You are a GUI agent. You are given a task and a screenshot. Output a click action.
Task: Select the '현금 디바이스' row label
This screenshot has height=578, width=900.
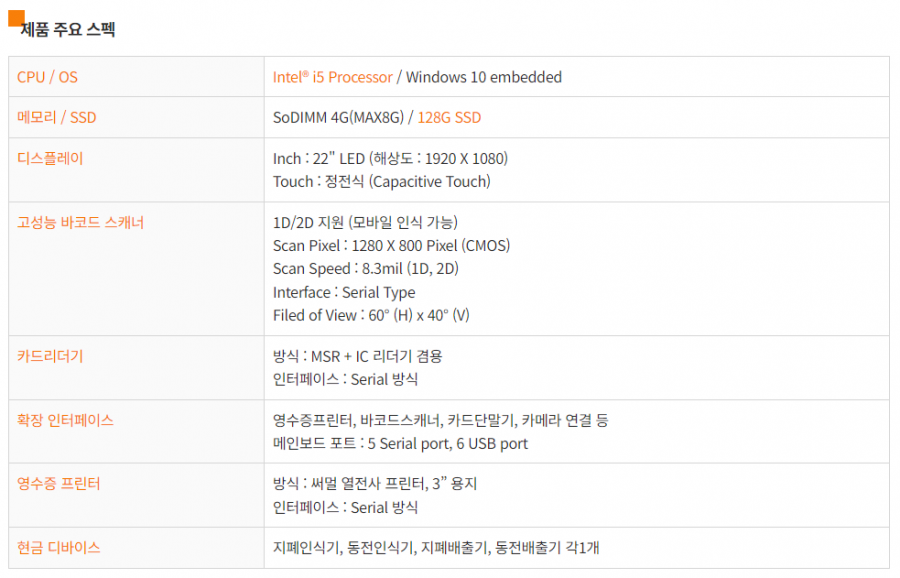[59, 547]
